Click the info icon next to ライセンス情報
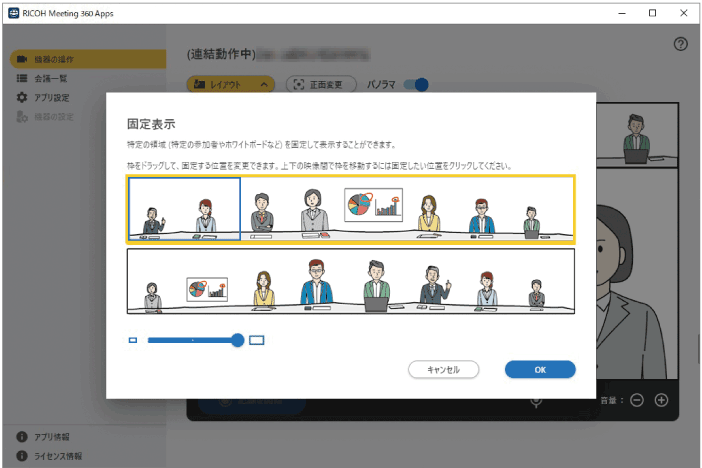 point(22,456)
